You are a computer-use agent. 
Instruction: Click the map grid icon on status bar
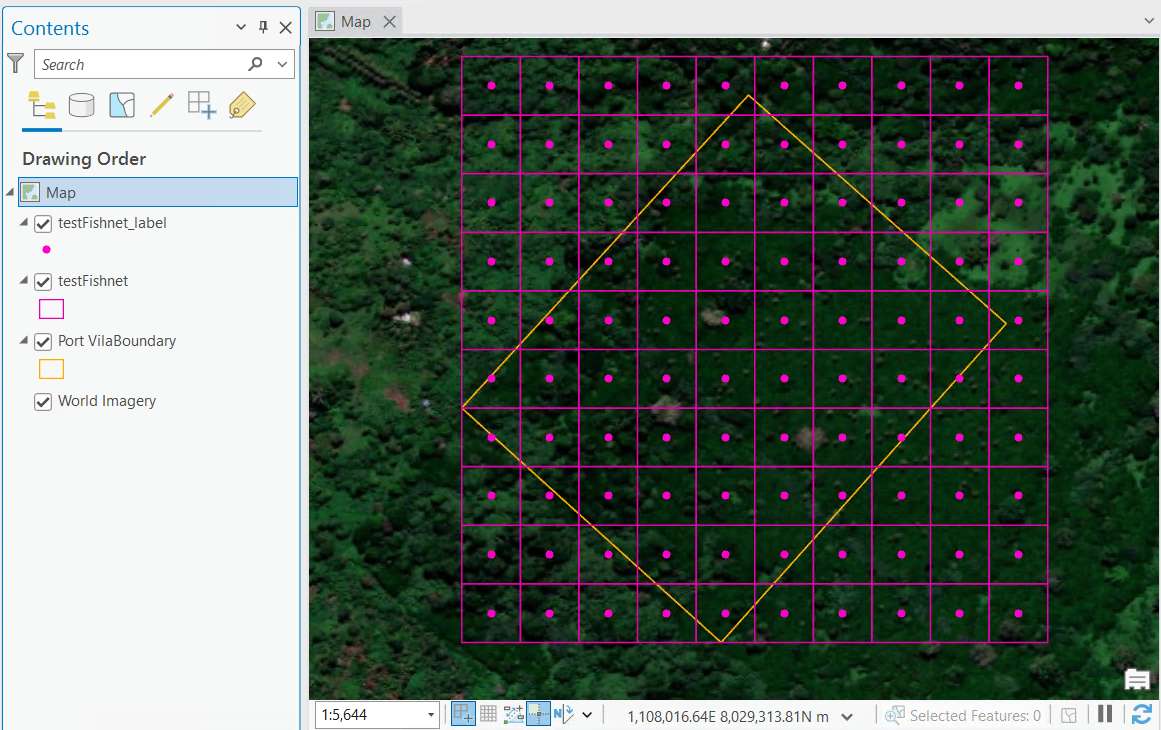[x=488, y=714]
